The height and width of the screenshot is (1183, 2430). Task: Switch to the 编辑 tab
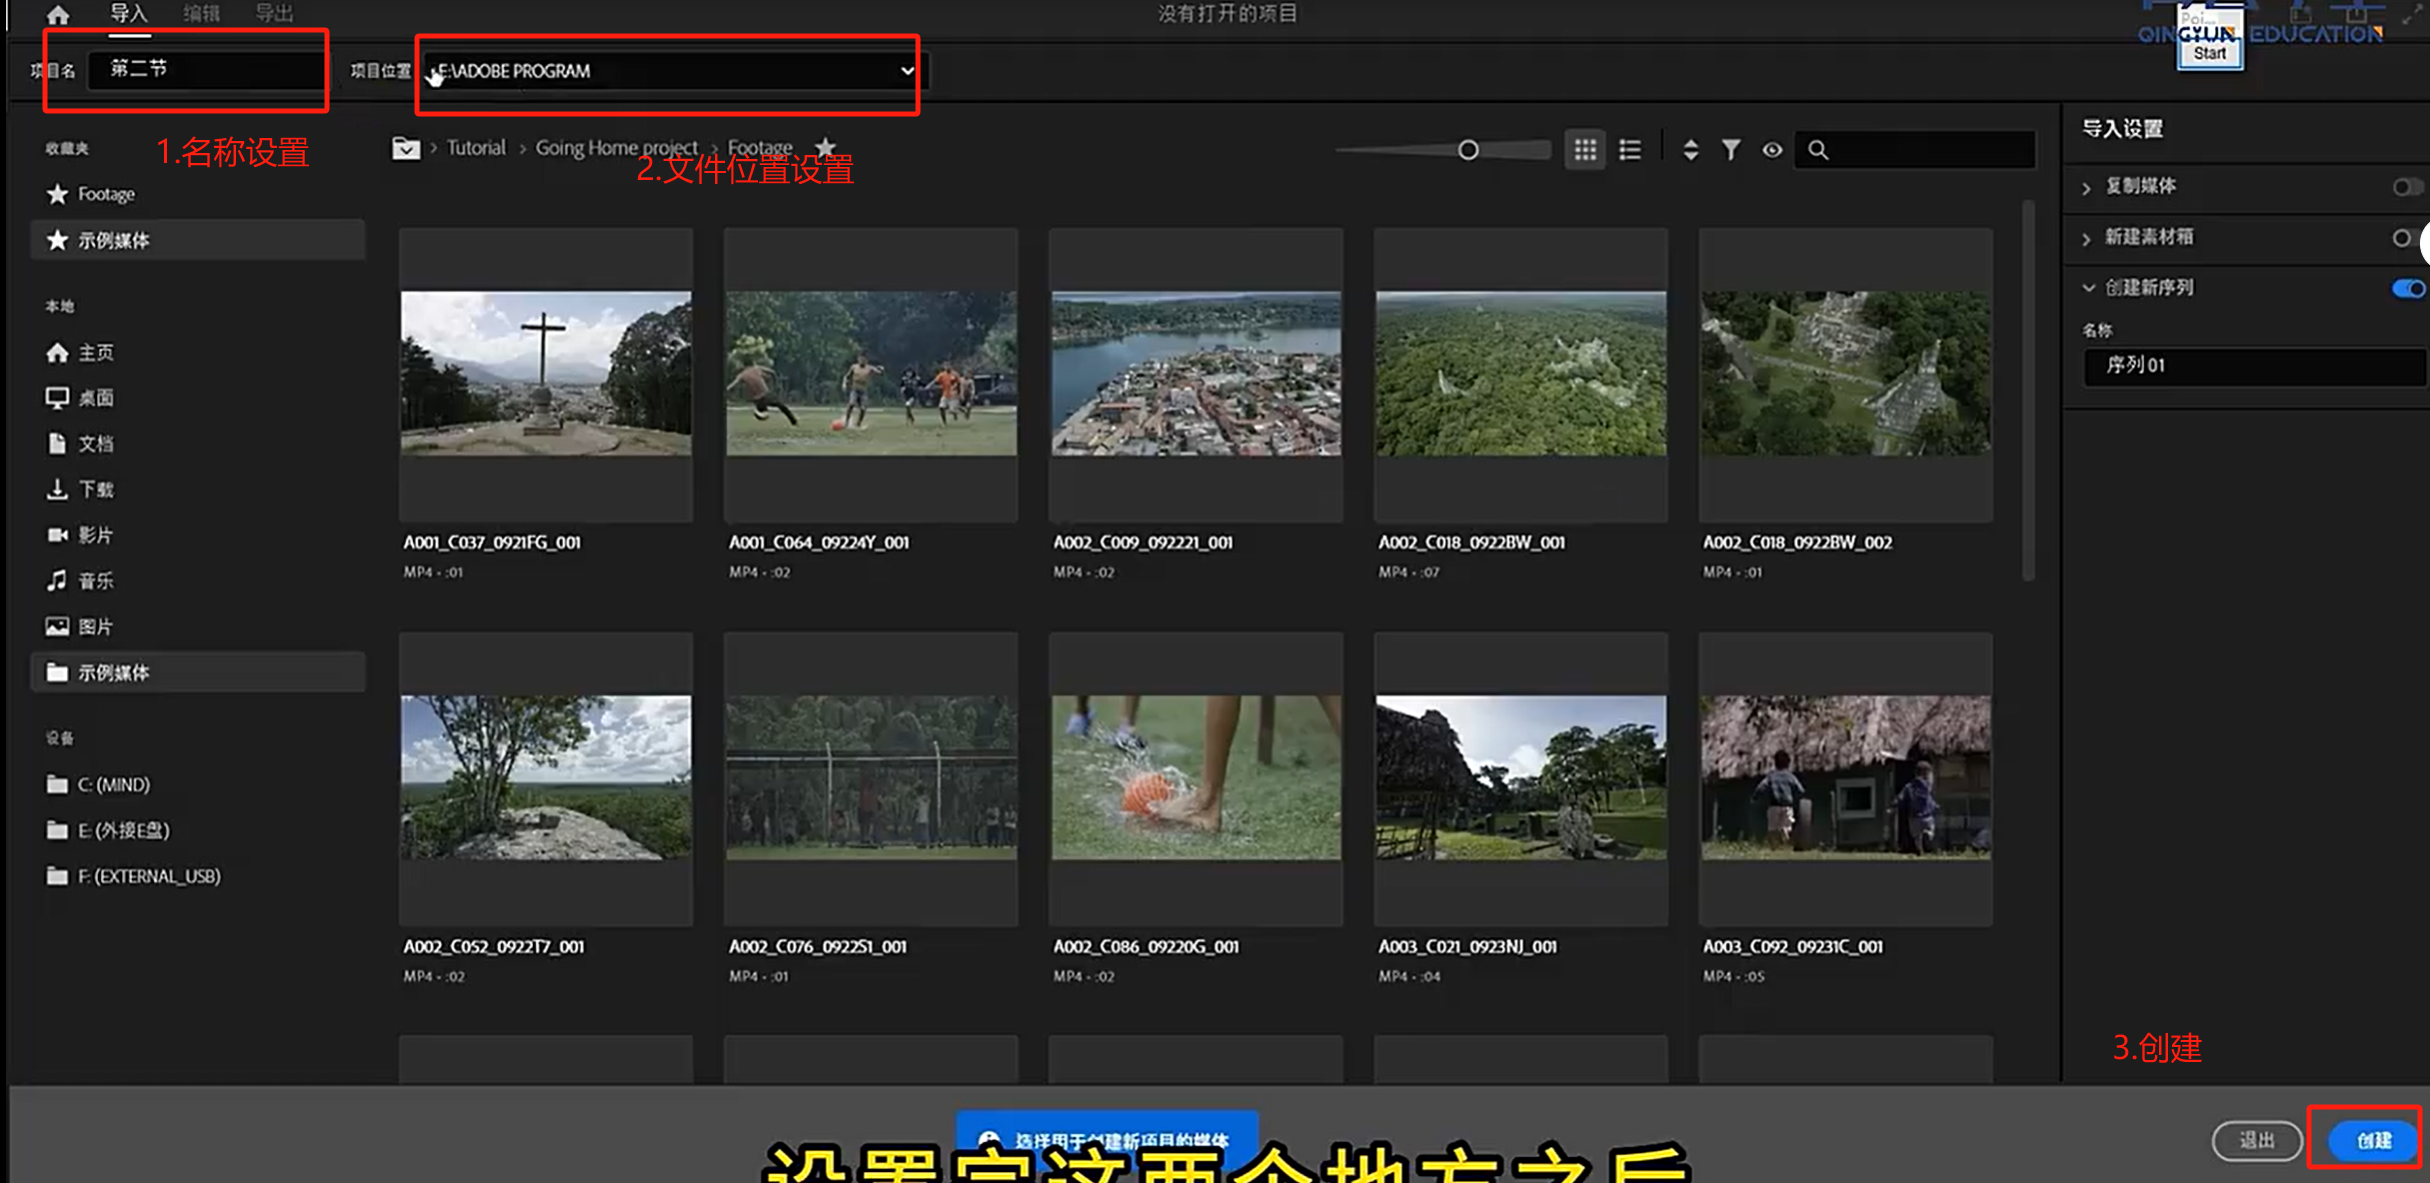tap(201, 14)
